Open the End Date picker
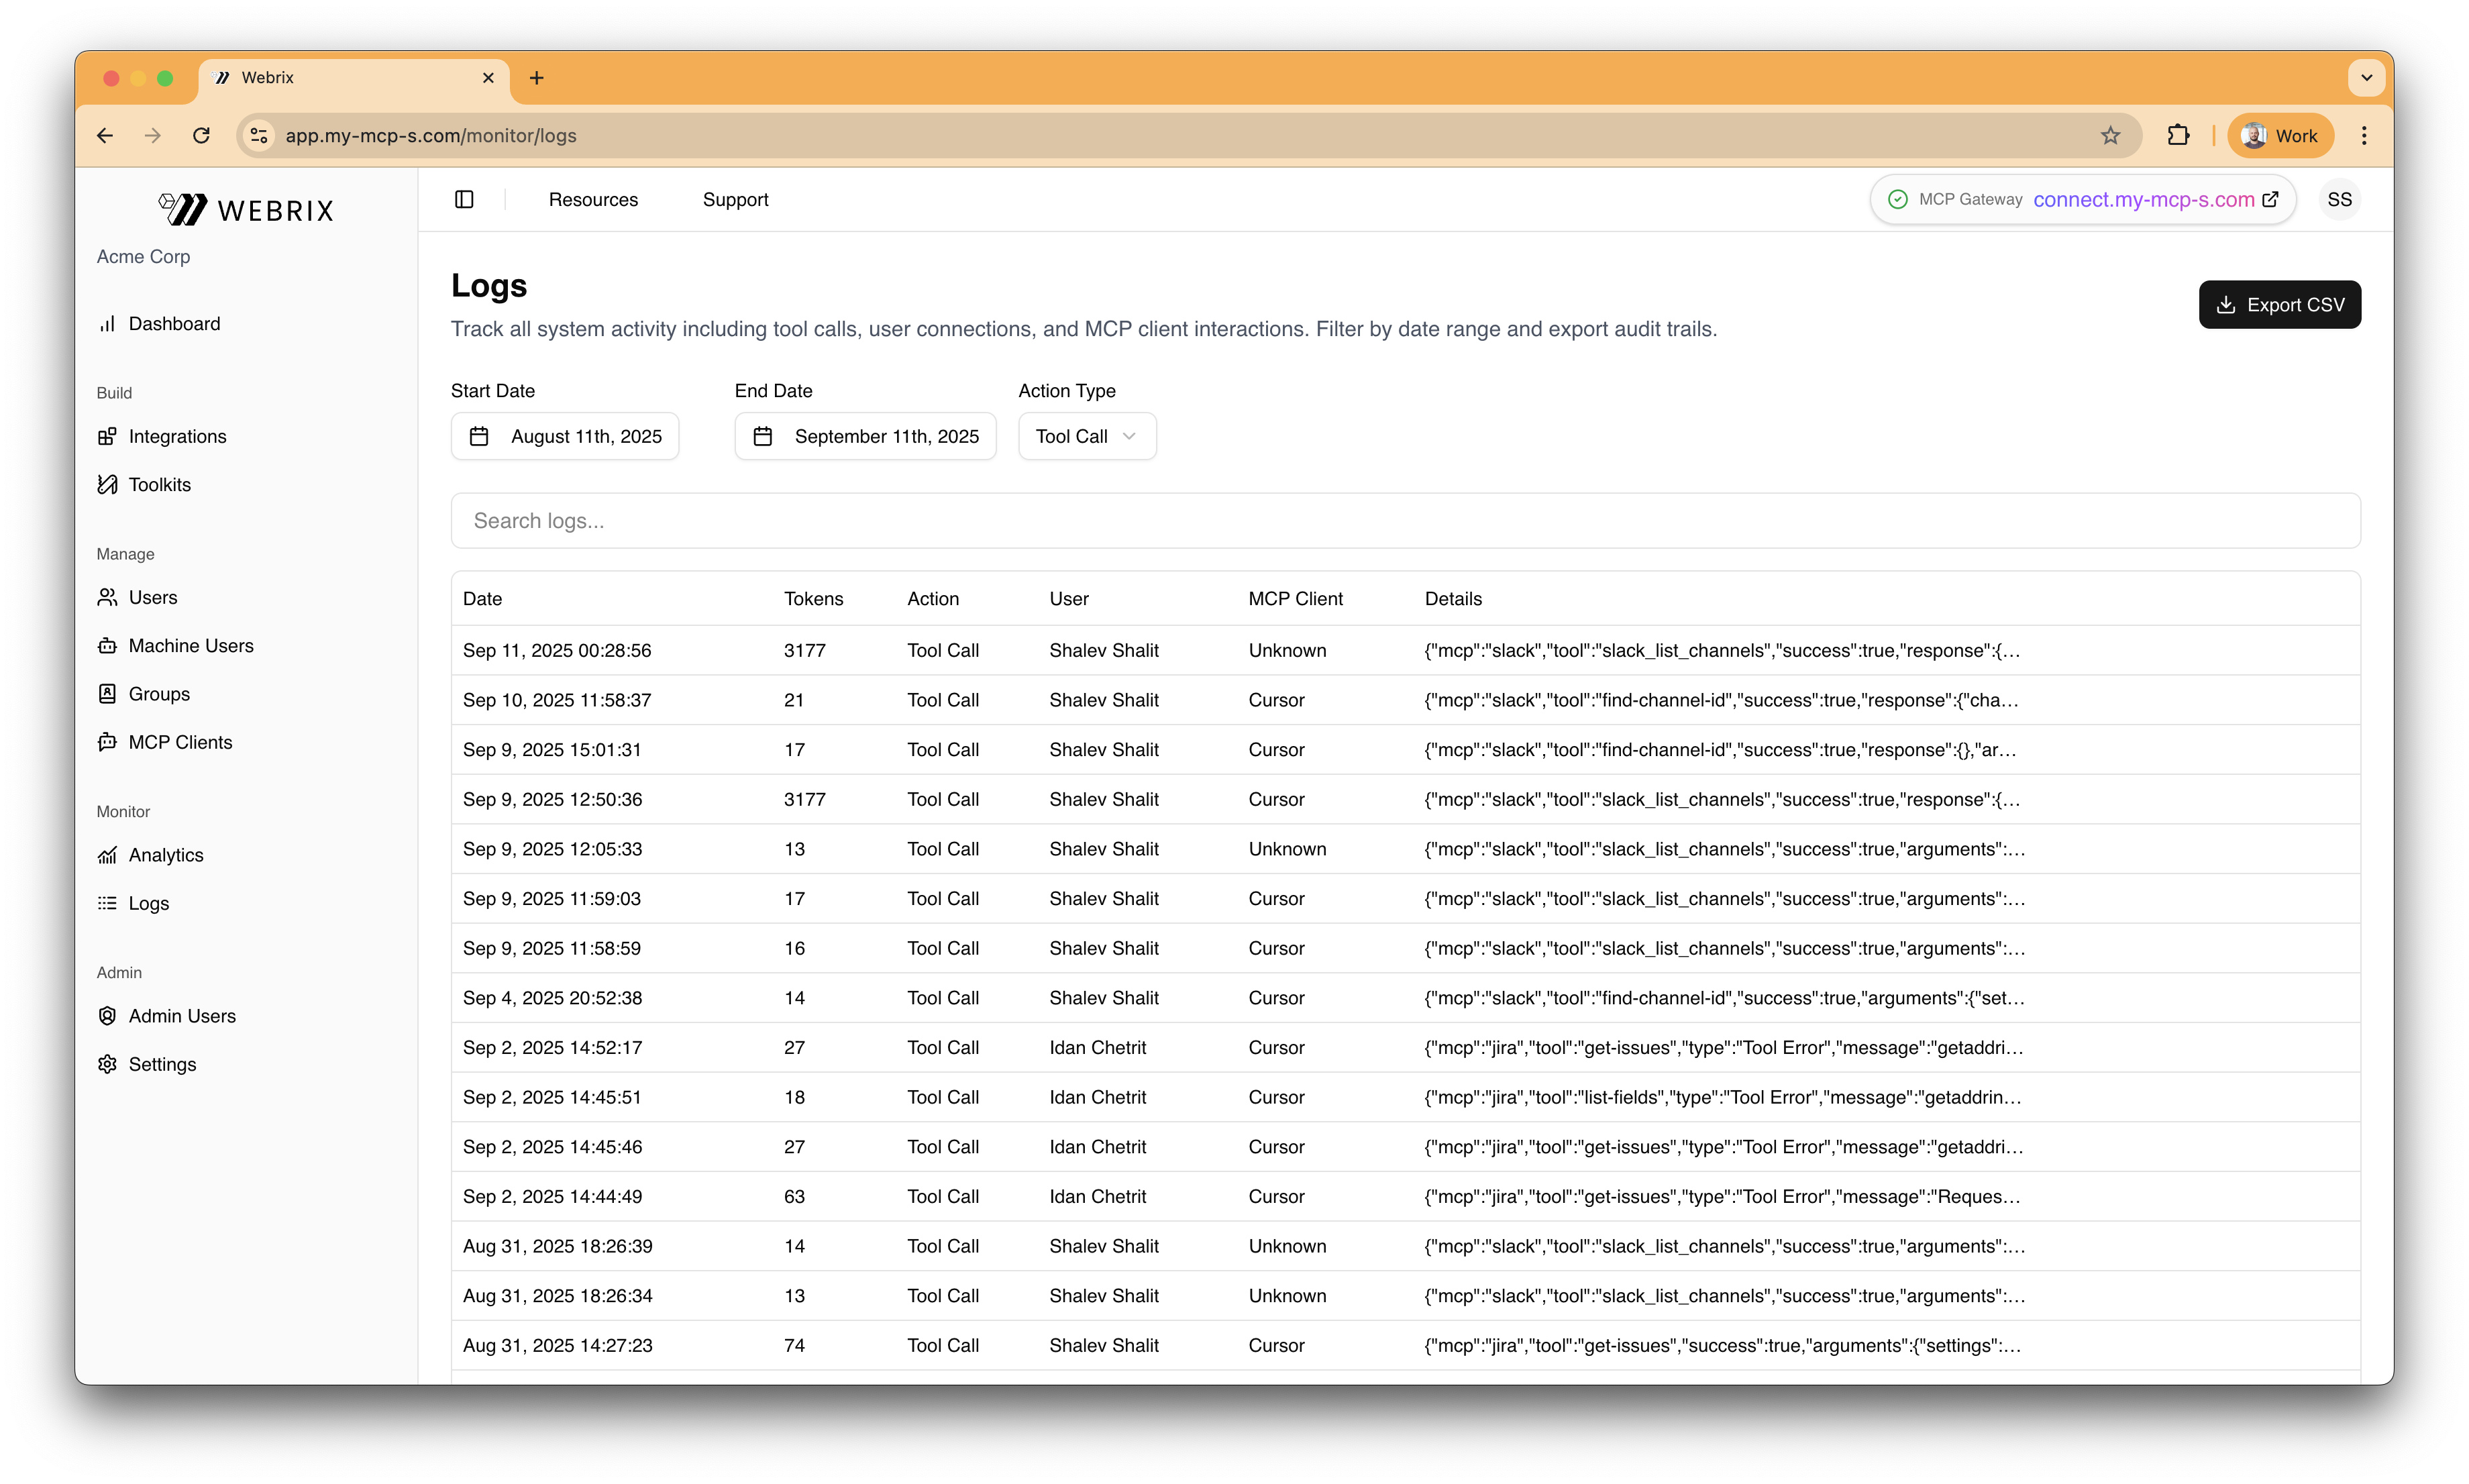 point(865,437)
